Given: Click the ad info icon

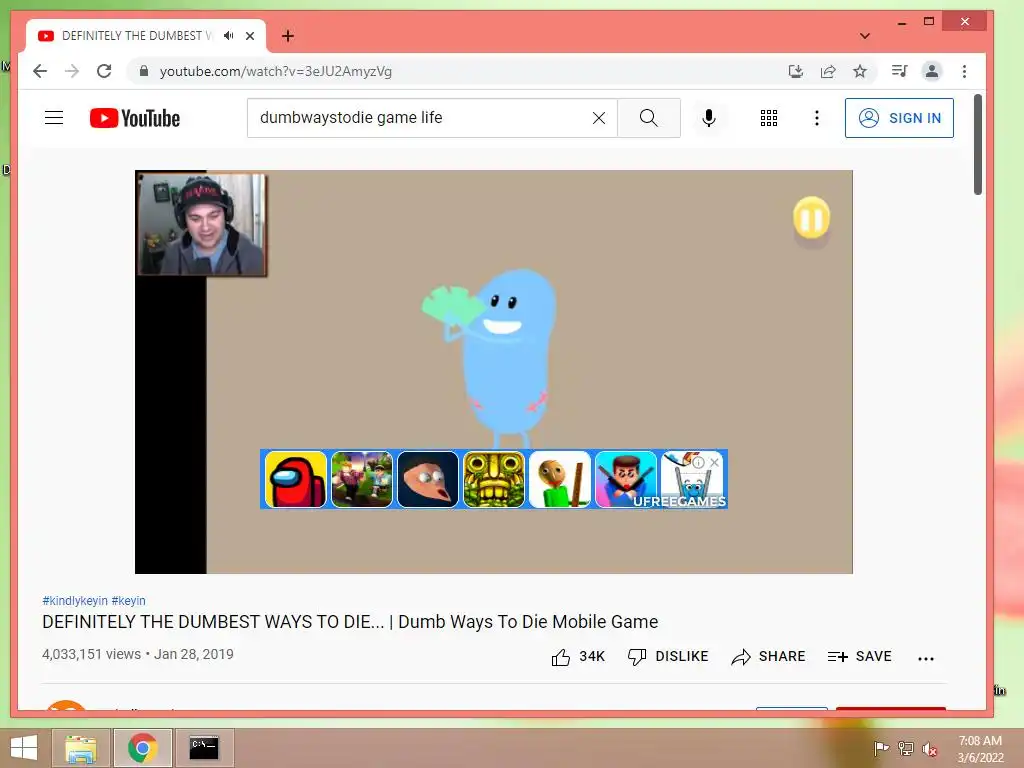Looking at the screenshot, I should [698, 462].
